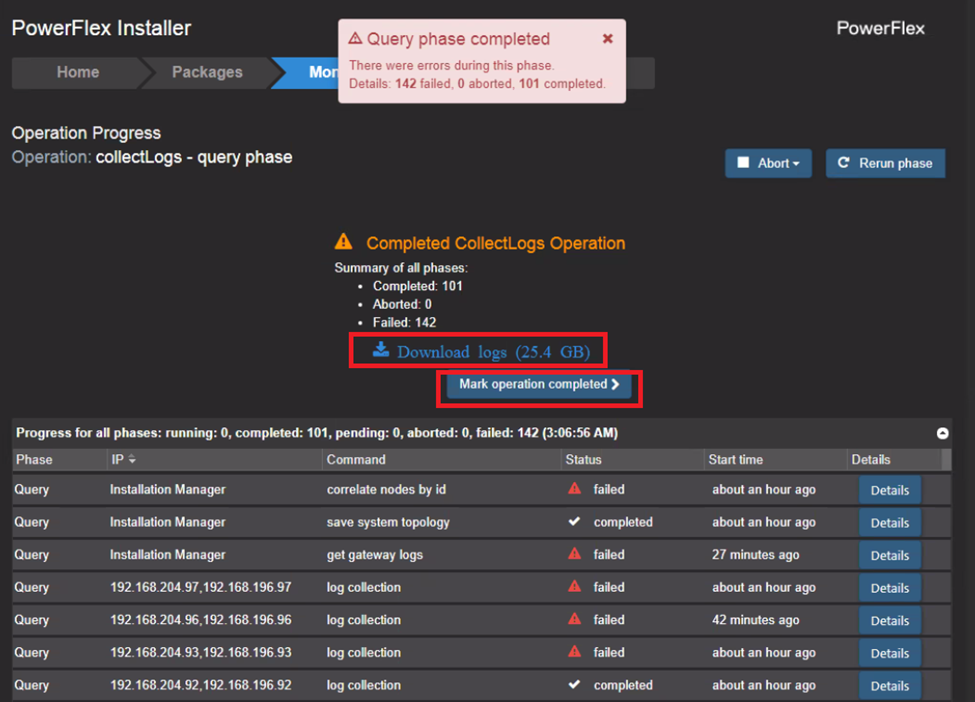Select the cell '192.168.204.96,192.168.196.96'
Image resolution: width=975 pixels, height=702 pixels.
point(201,620)
